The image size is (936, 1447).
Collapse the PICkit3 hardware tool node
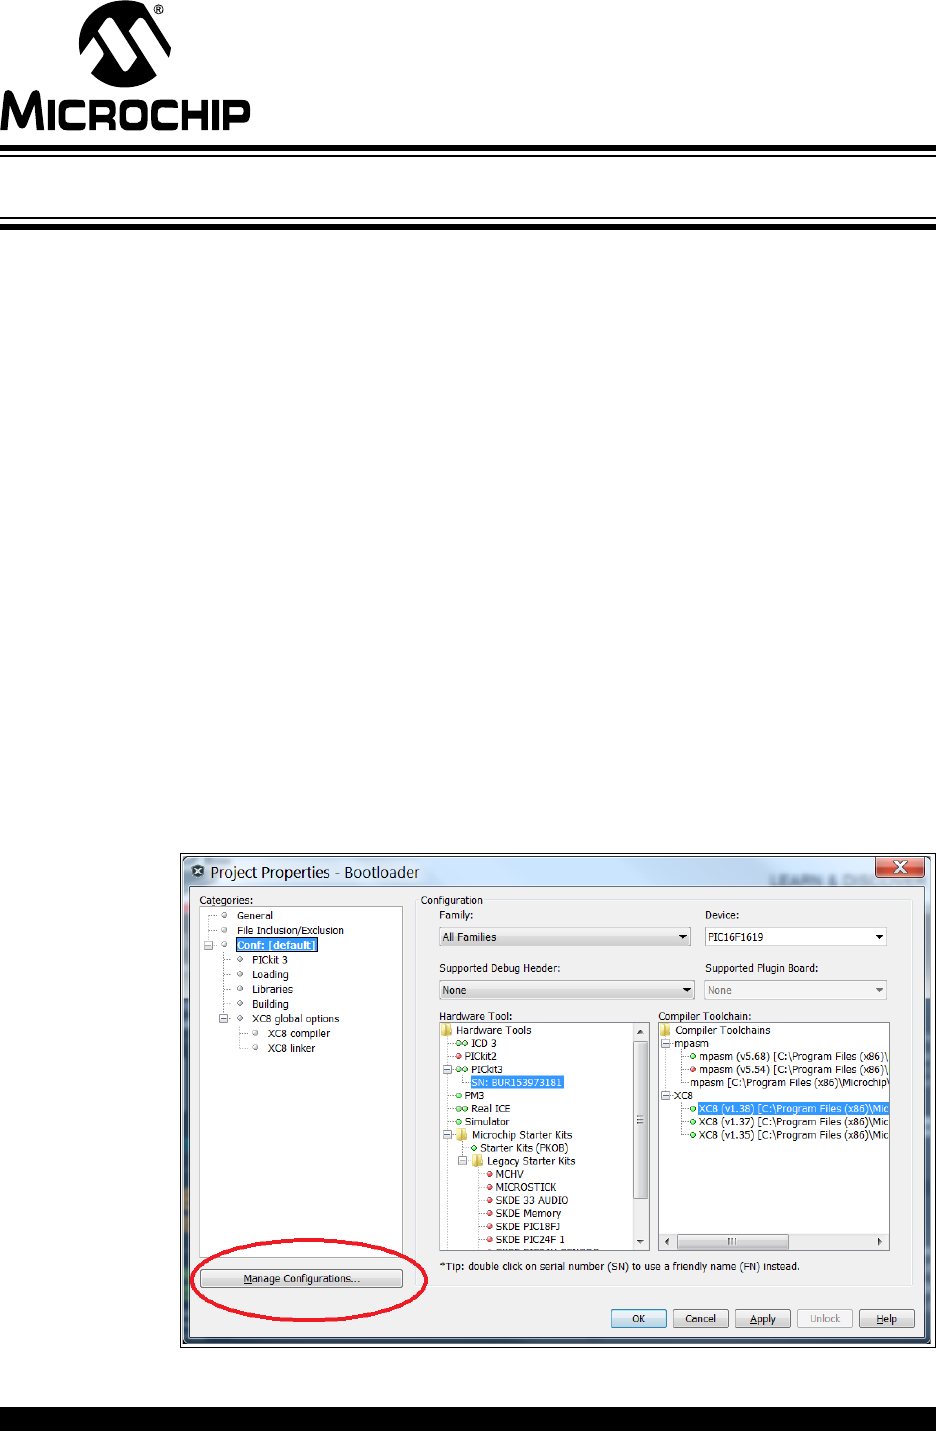tap(448, 1069)
